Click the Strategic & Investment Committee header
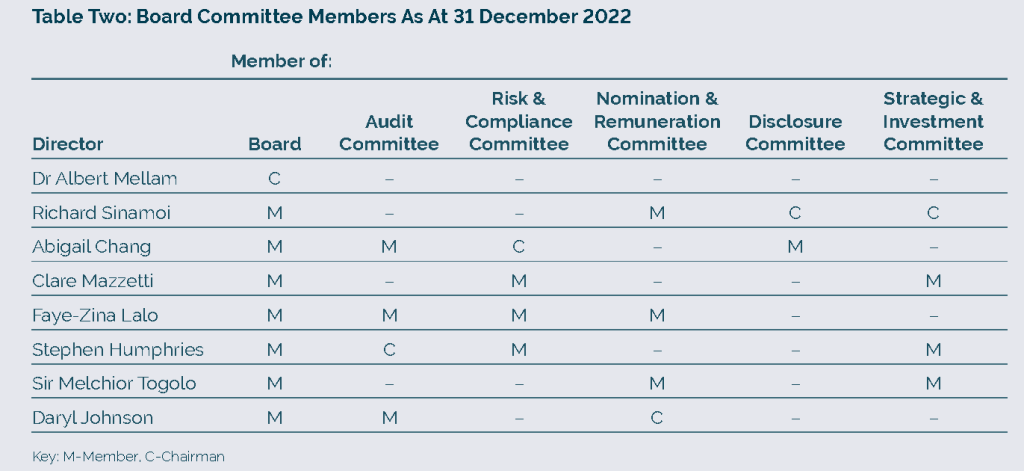This screenshot has width=1024, height=471. coord(933,122)
